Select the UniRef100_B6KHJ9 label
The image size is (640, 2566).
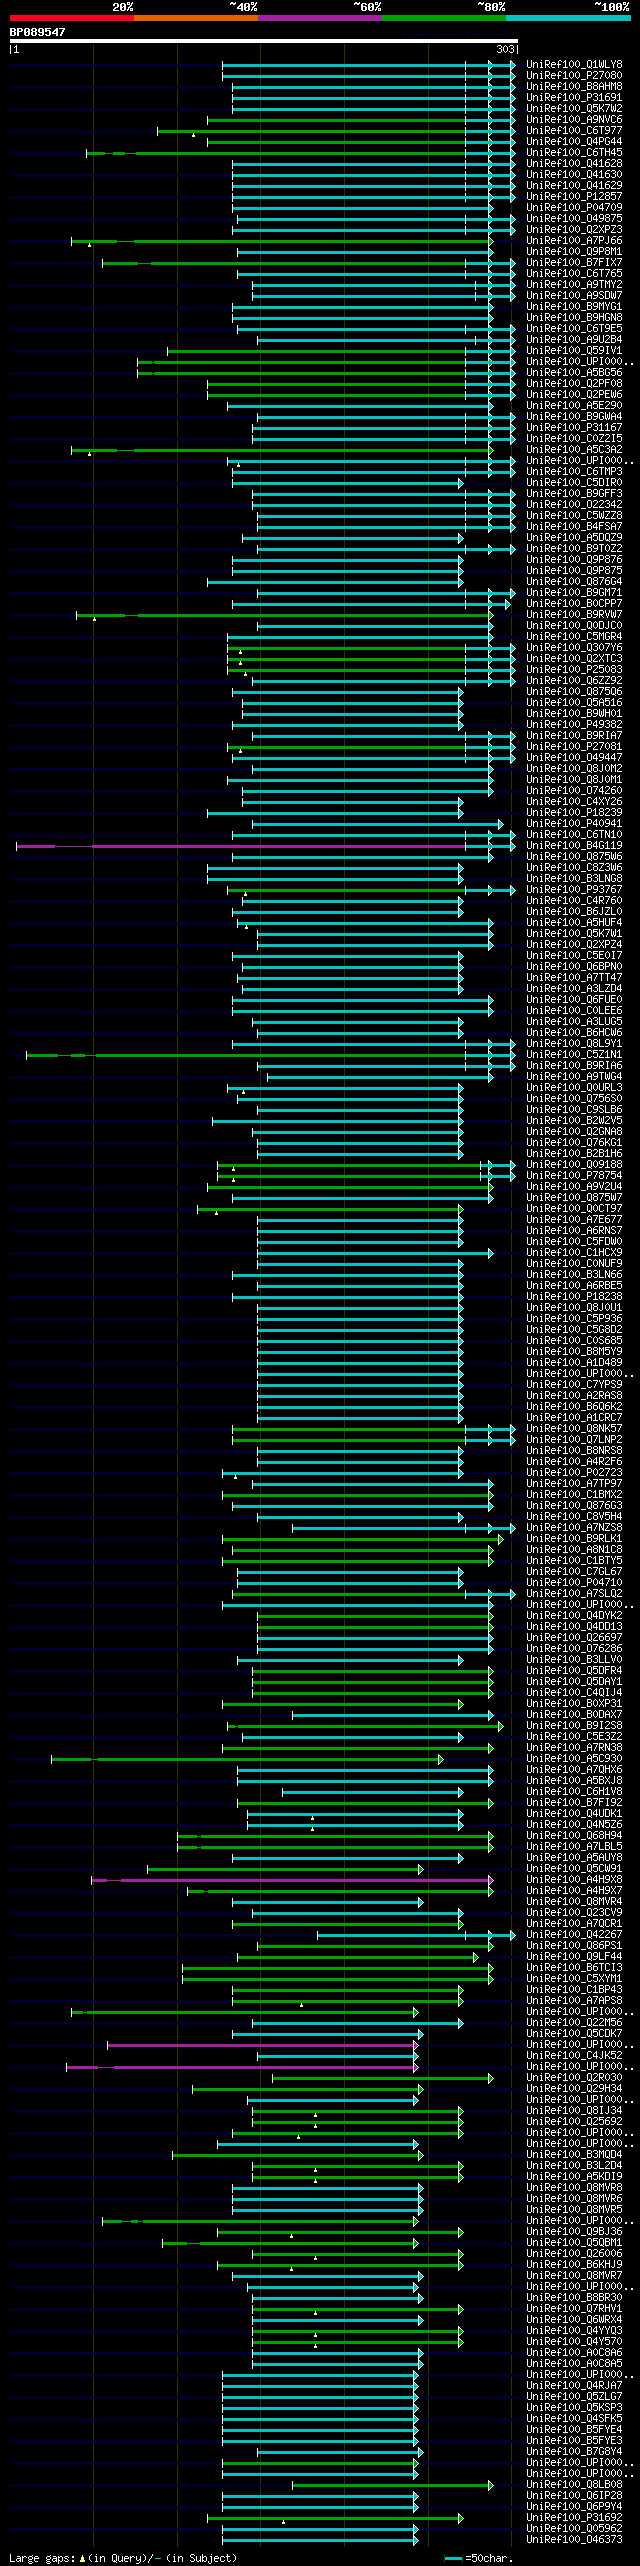click(x=574, y=2264)
